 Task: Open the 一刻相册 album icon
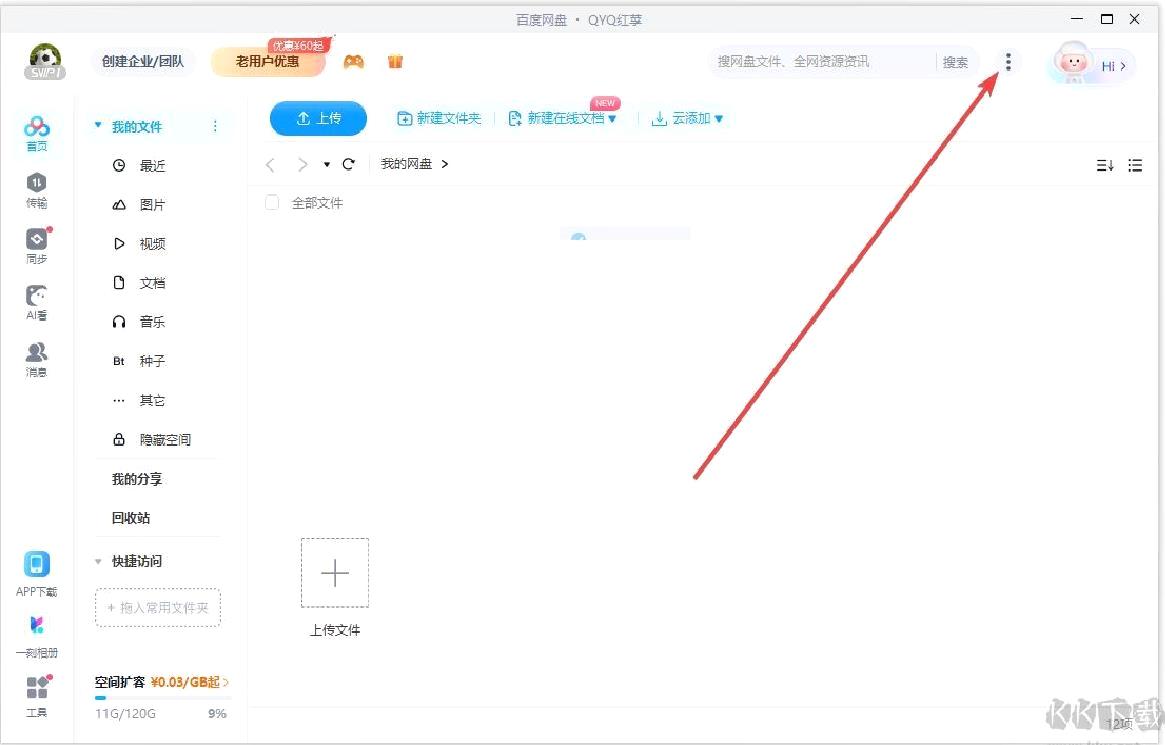click(x=36, y=637)
